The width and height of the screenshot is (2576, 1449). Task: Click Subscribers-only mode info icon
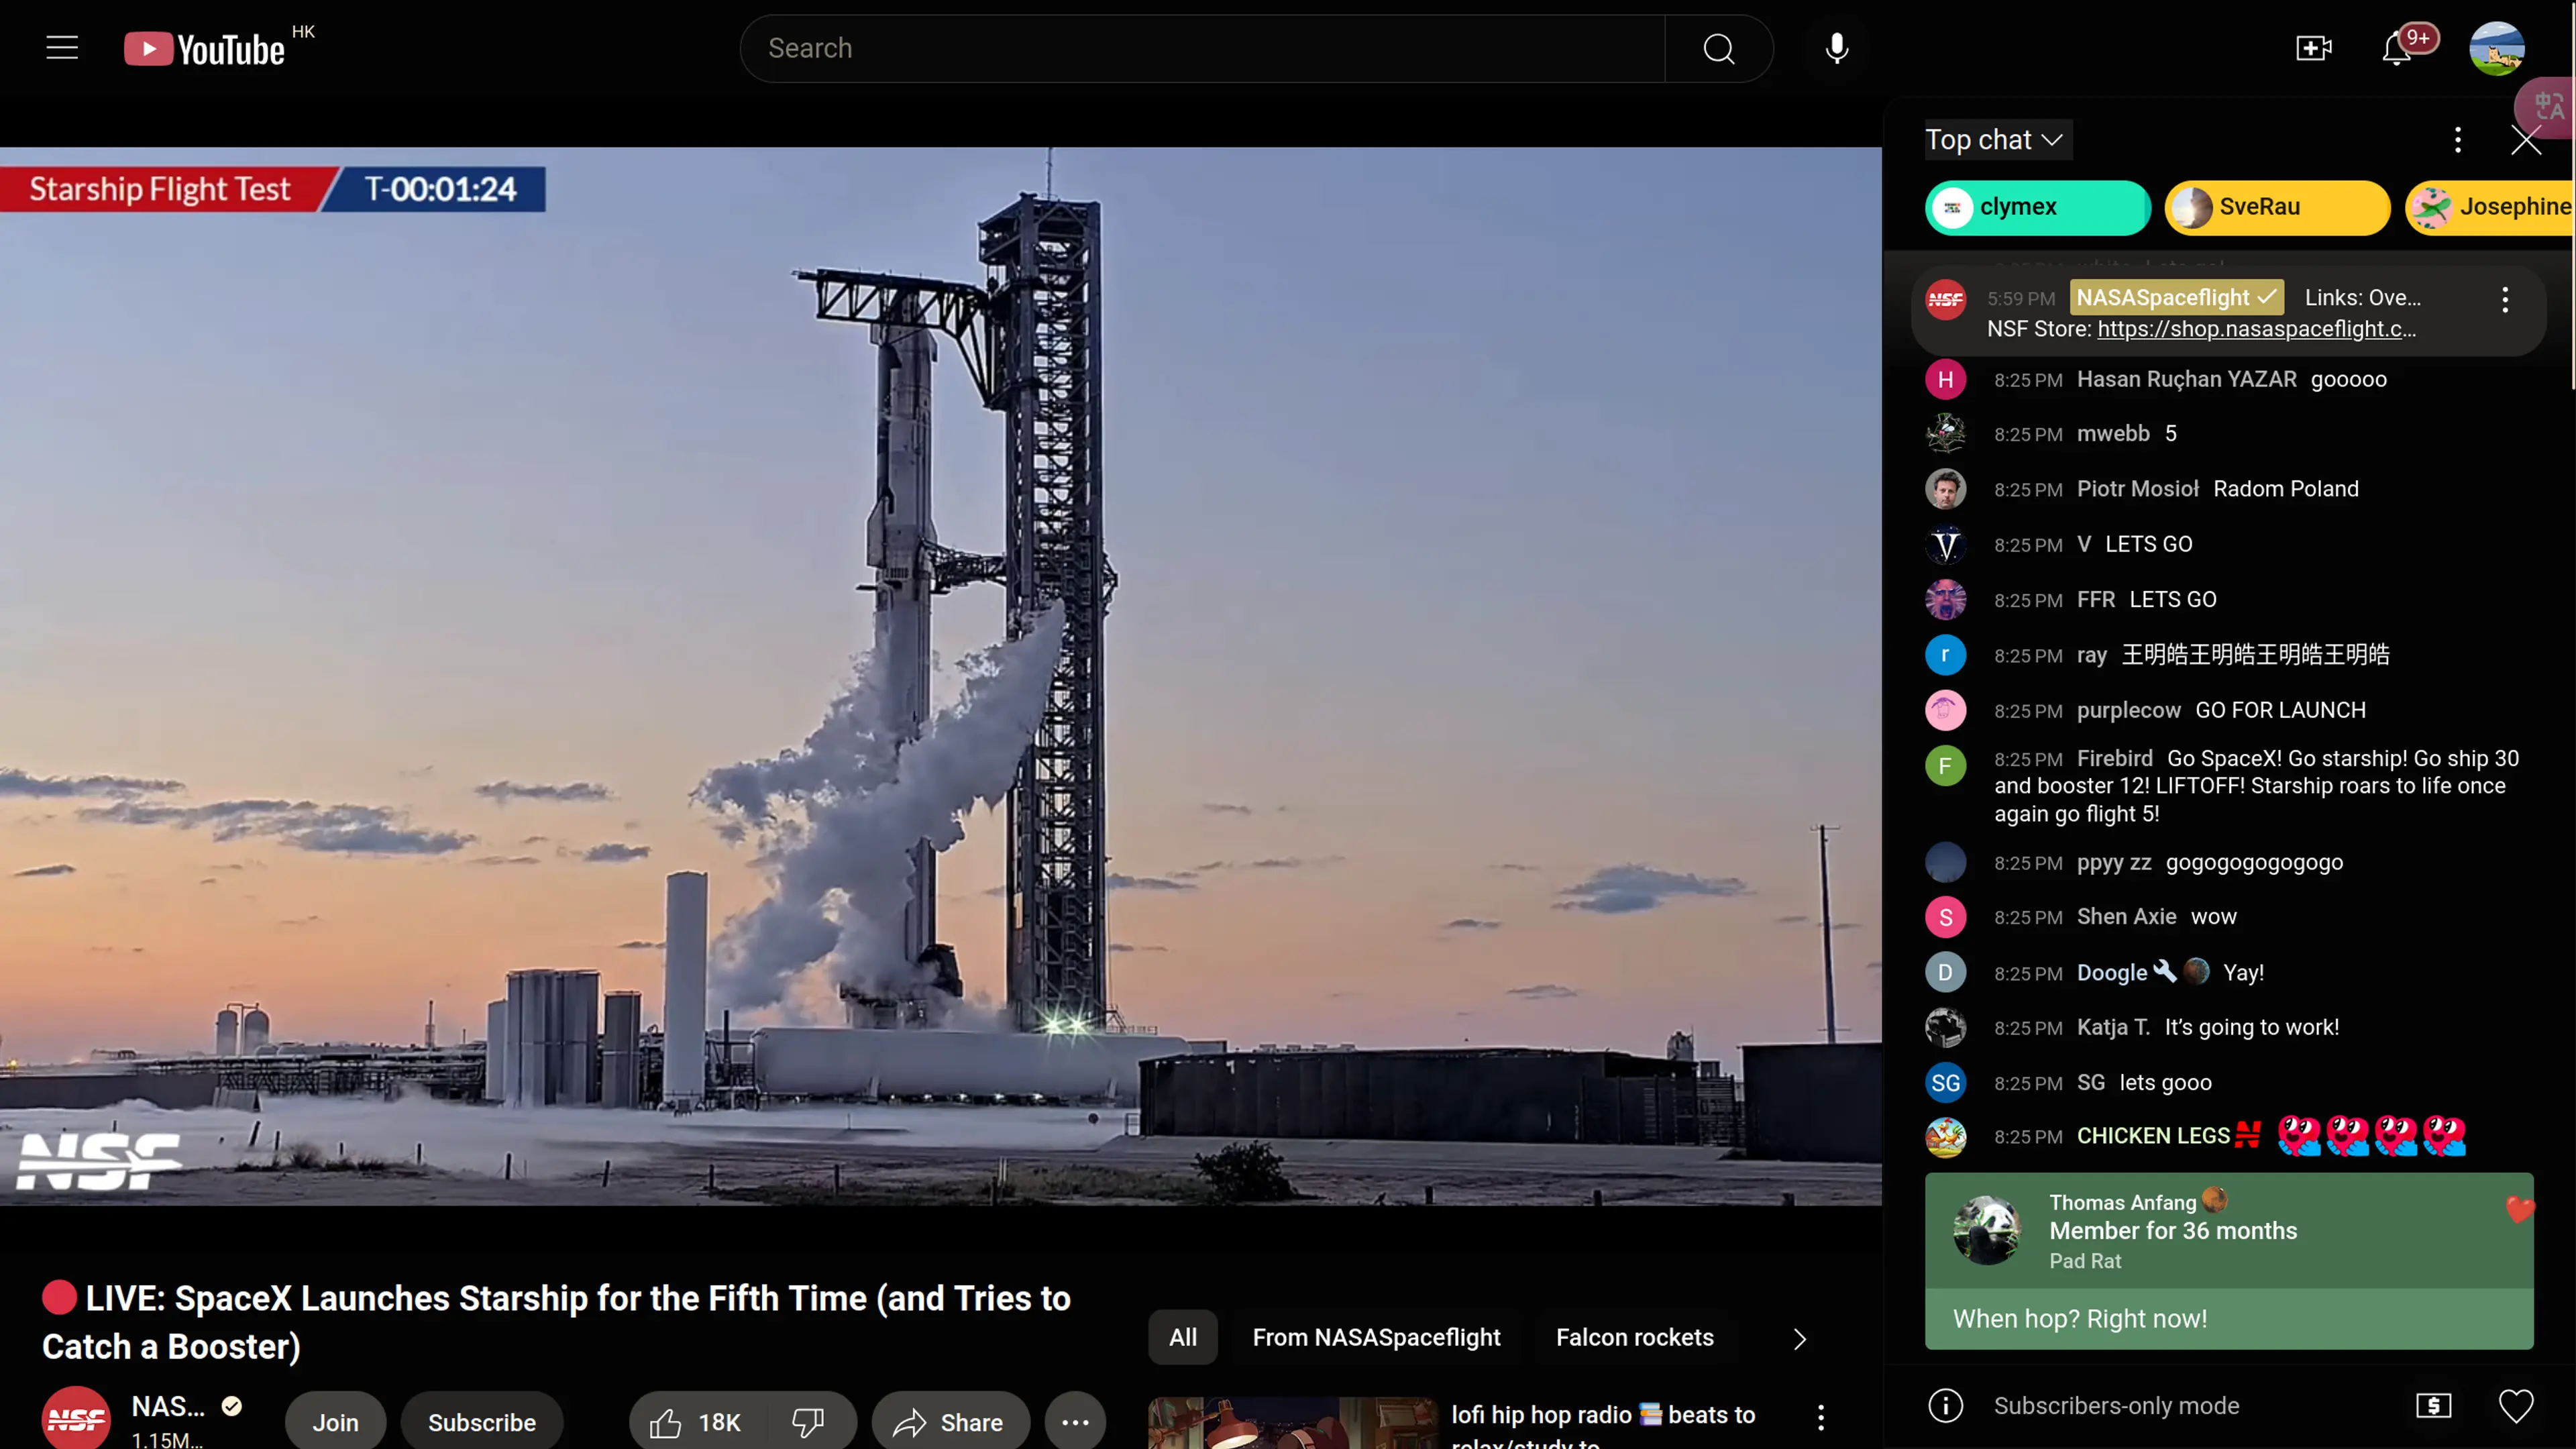coord(1945,1405)
